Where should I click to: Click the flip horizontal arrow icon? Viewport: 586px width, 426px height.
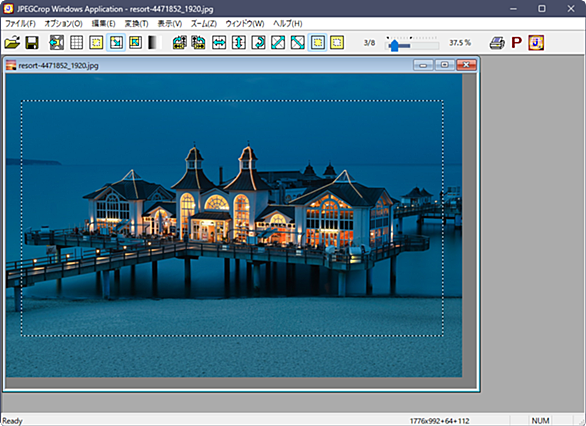[x=219, y=43]
